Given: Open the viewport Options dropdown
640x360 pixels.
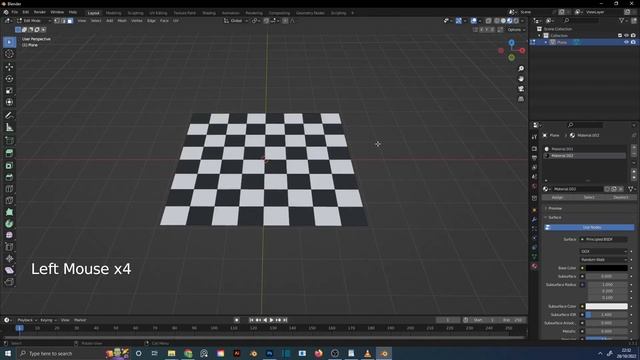Looking at the screenshot, I should (x=516, y=29).
